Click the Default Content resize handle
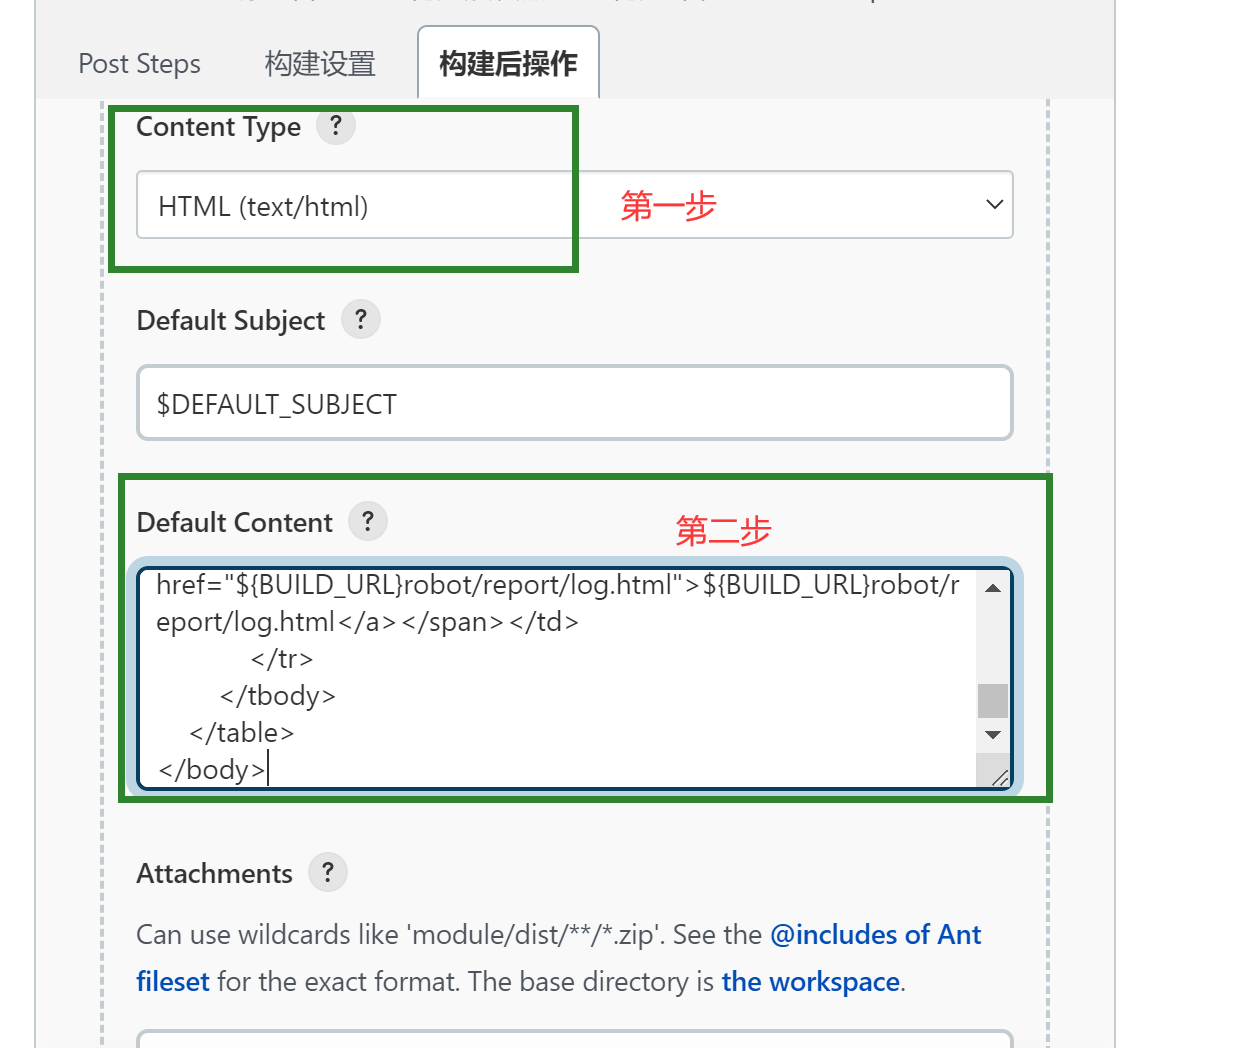1252x1048 pixels. point(999,777)
